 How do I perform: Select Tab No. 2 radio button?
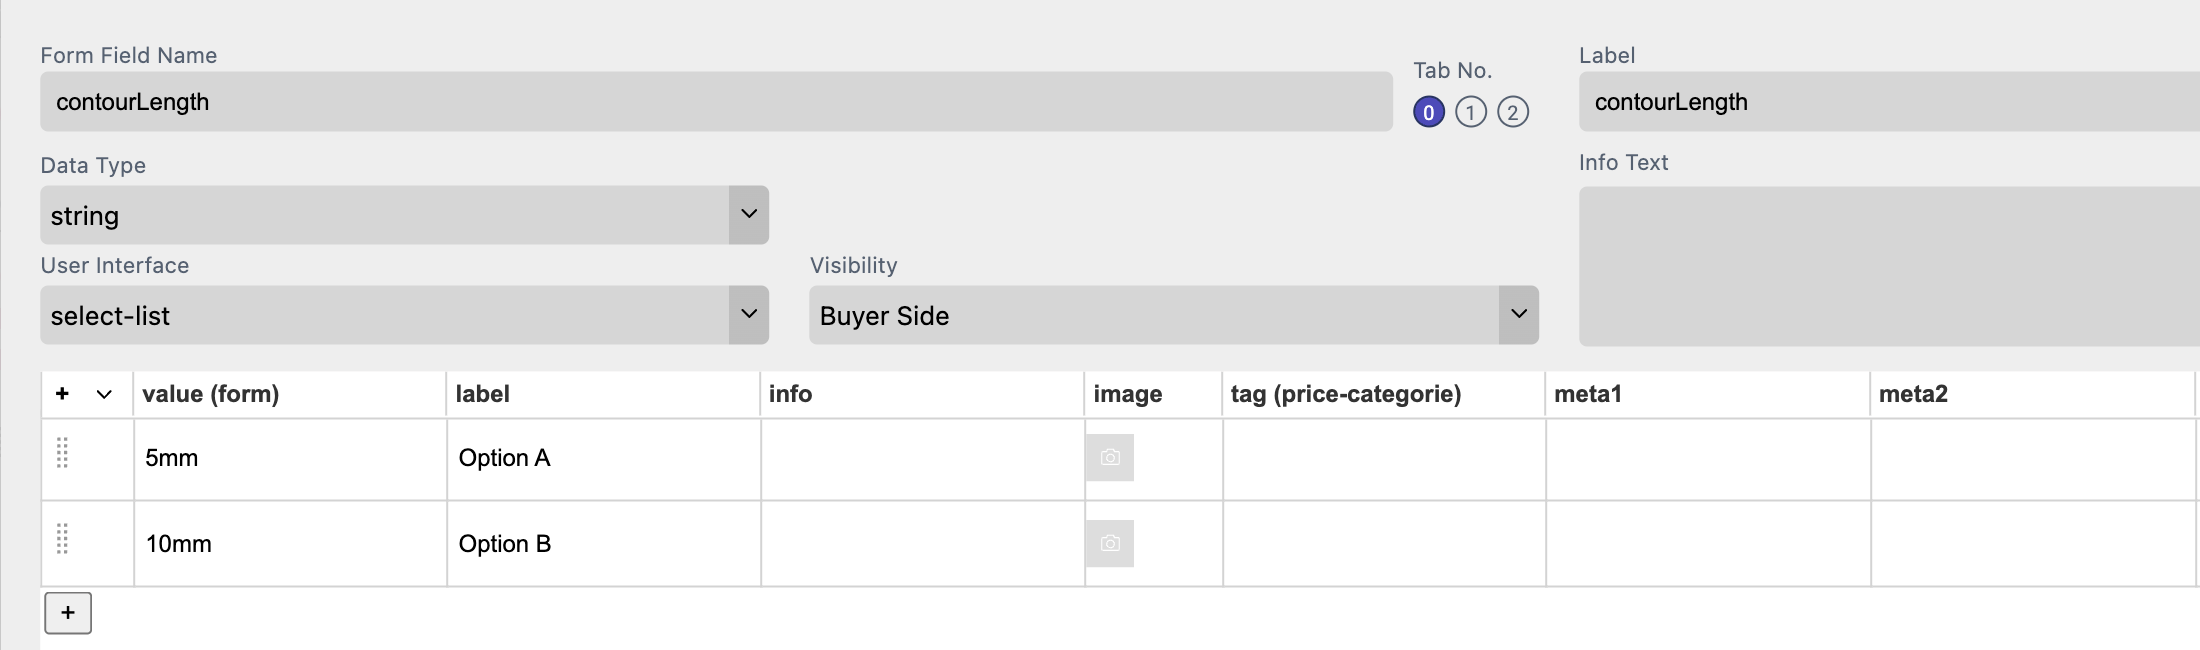(x=1512, y=112)
